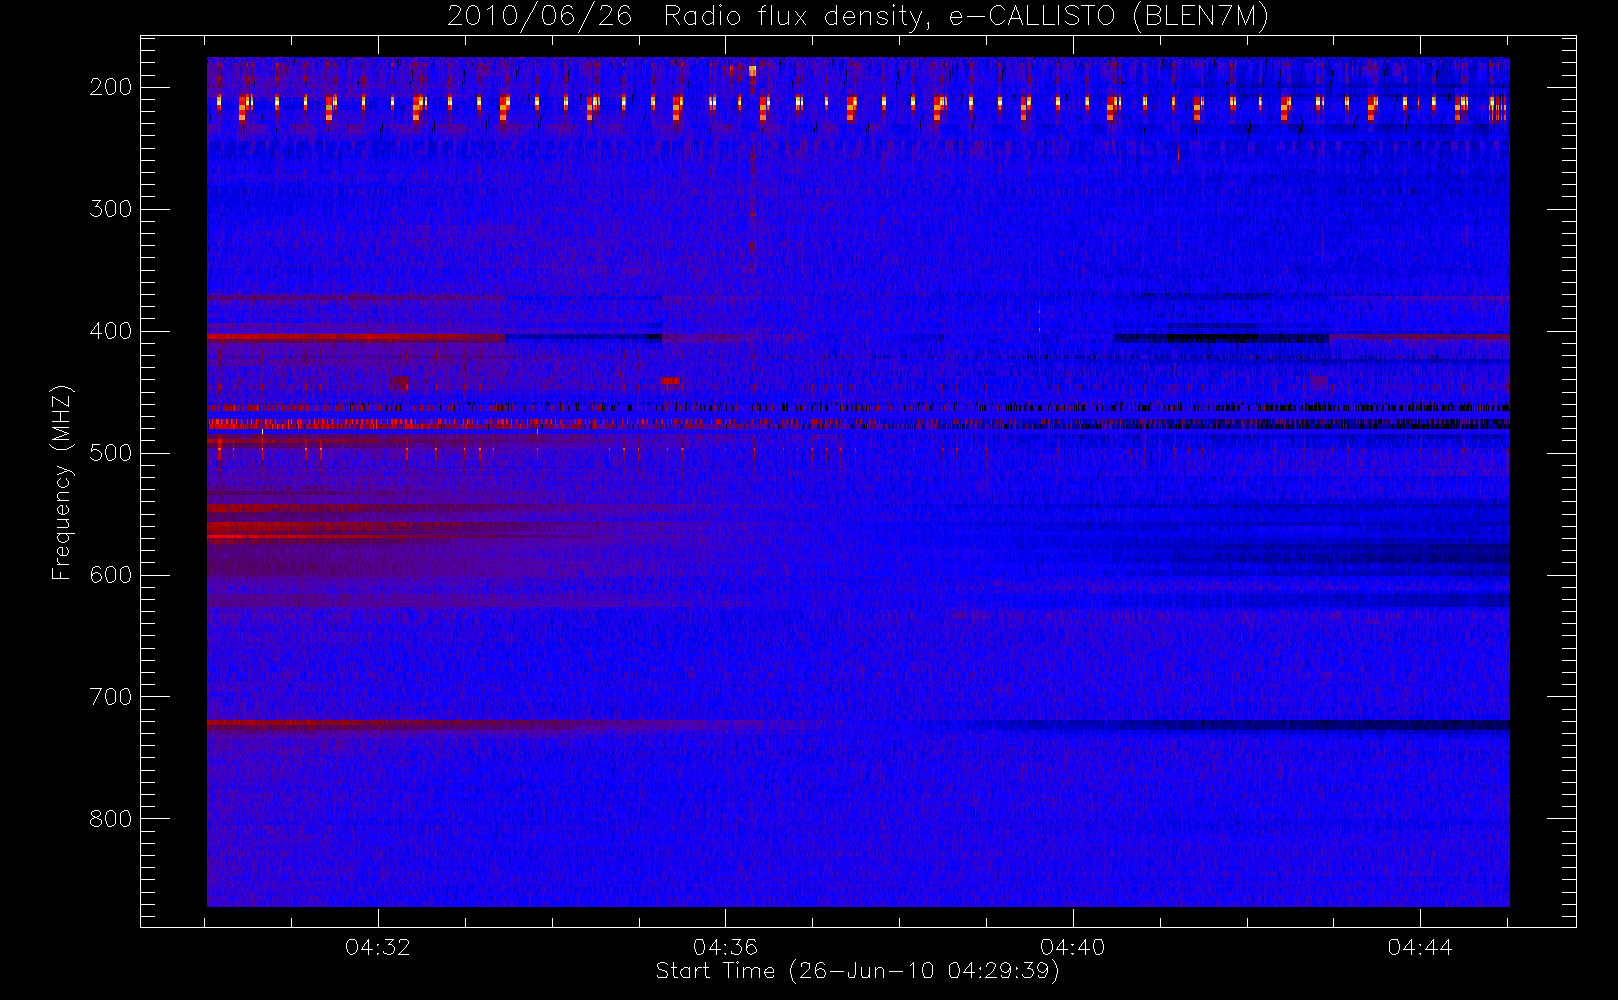Screen dimensions: 1618x1000
Task: Click the 04:40 time tick label
Action: 1072,947
